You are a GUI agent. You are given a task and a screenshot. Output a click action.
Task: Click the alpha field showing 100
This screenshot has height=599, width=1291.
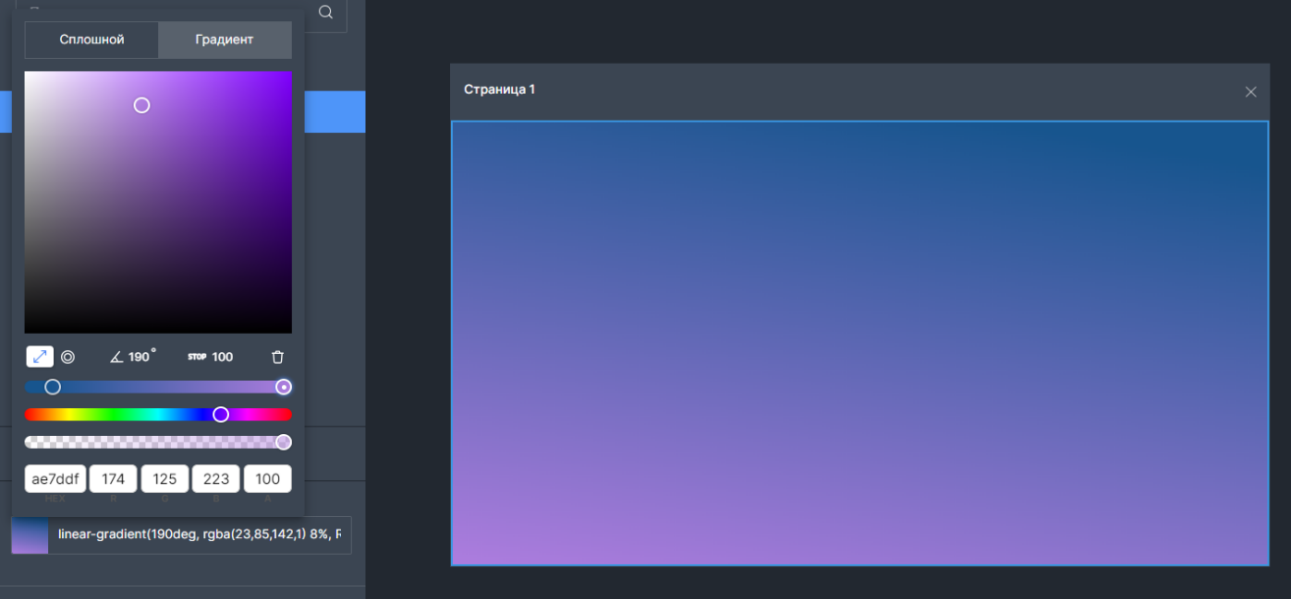pyautogui.click(x=268, y=479)
